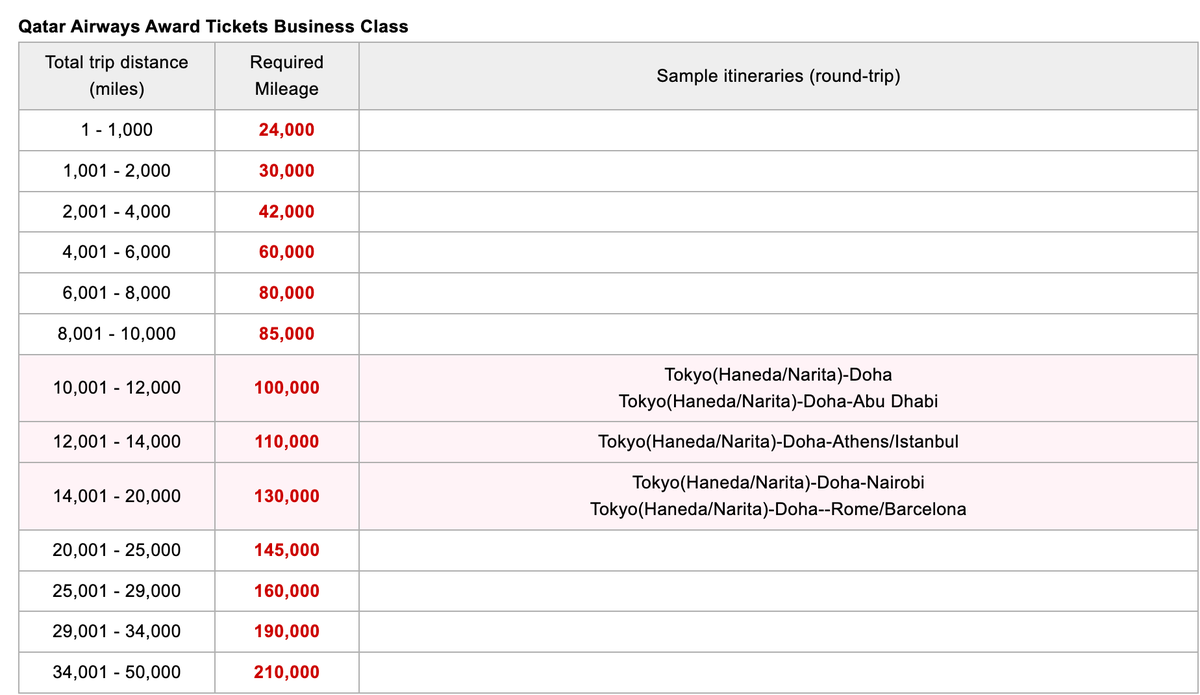Click the 'Required Mileage' column header
This screenshot has width=1200, height=695.
(287, 75)
